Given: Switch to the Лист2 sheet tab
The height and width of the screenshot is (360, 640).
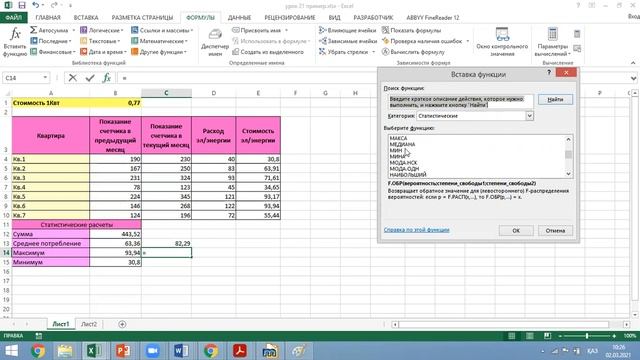Looking at the screenshot, I should coord(89,324).
